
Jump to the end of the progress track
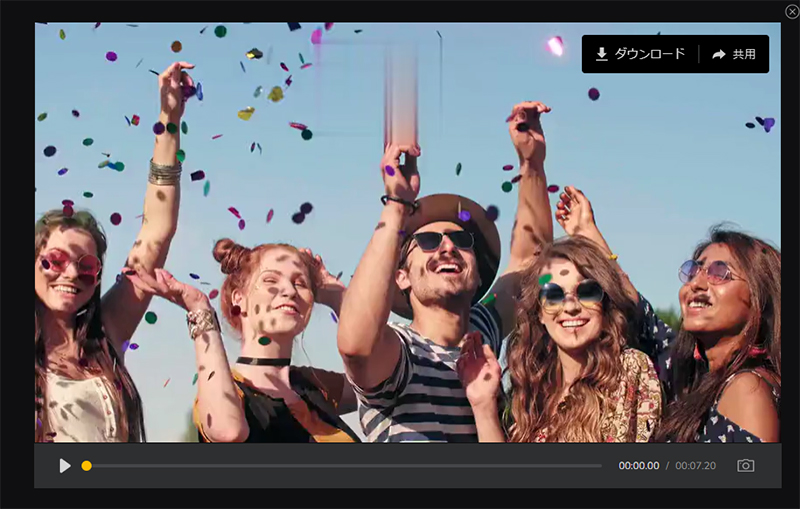pyautogui.click(x=600, y=466)
